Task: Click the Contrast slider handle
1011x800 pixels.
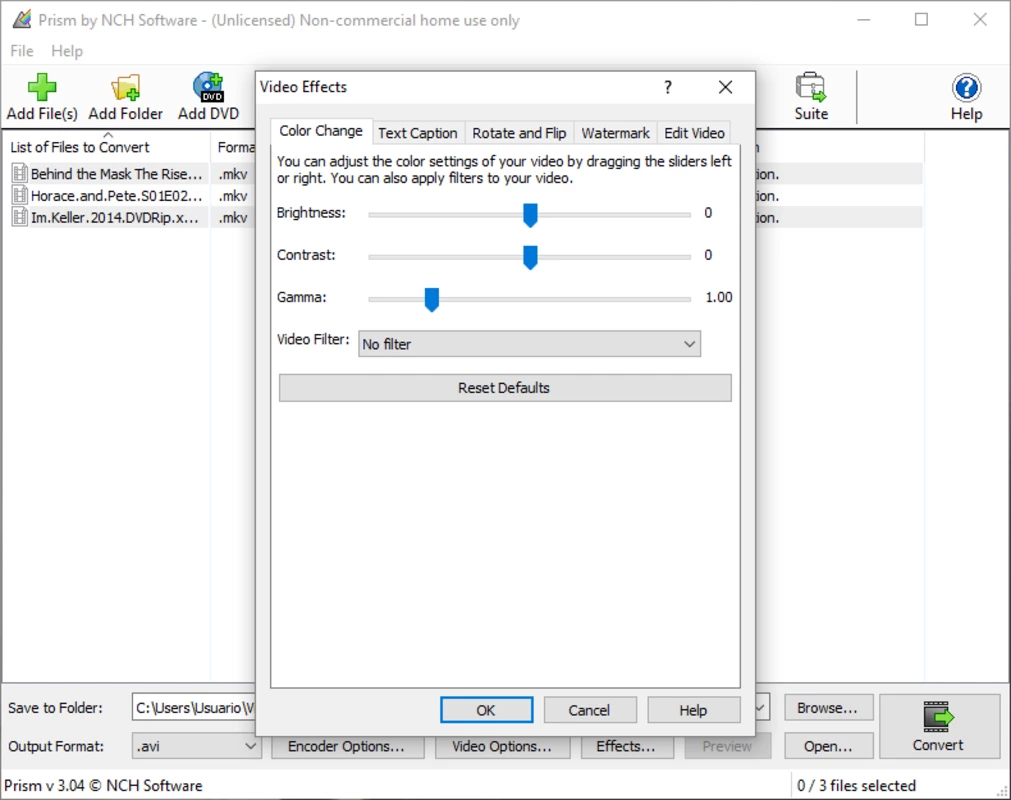Action: point(530,257)
